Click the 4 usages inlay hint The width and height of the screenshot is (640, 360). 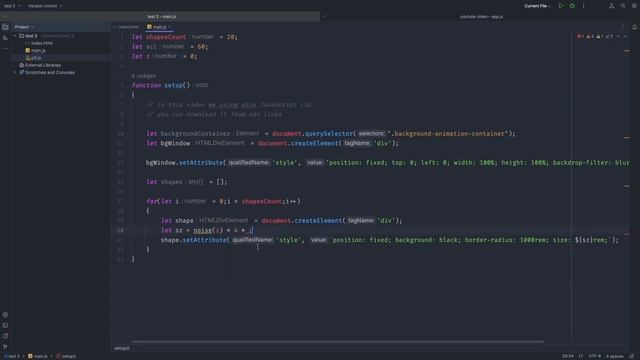[143, 76]
